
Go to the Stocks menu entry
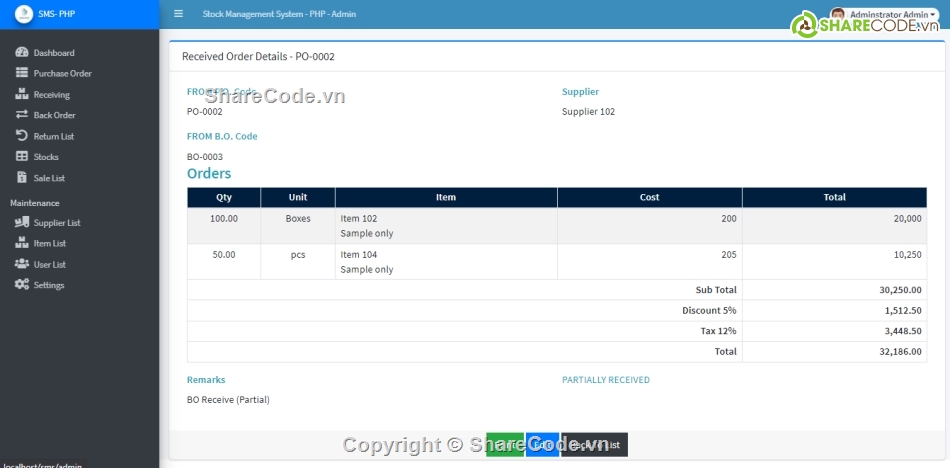pos(46,157)
